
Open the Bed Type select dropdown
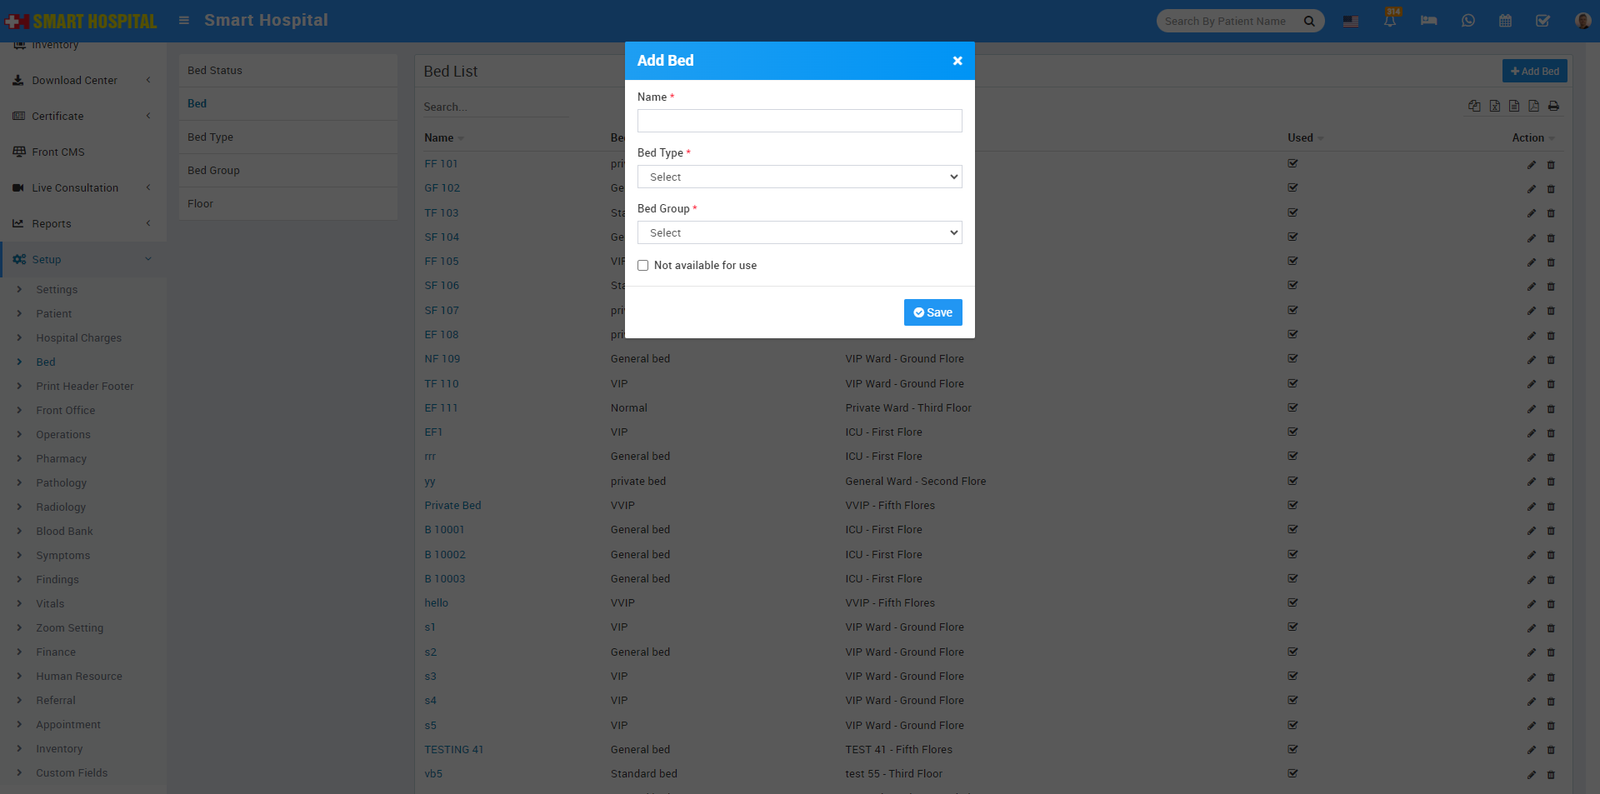799,177
